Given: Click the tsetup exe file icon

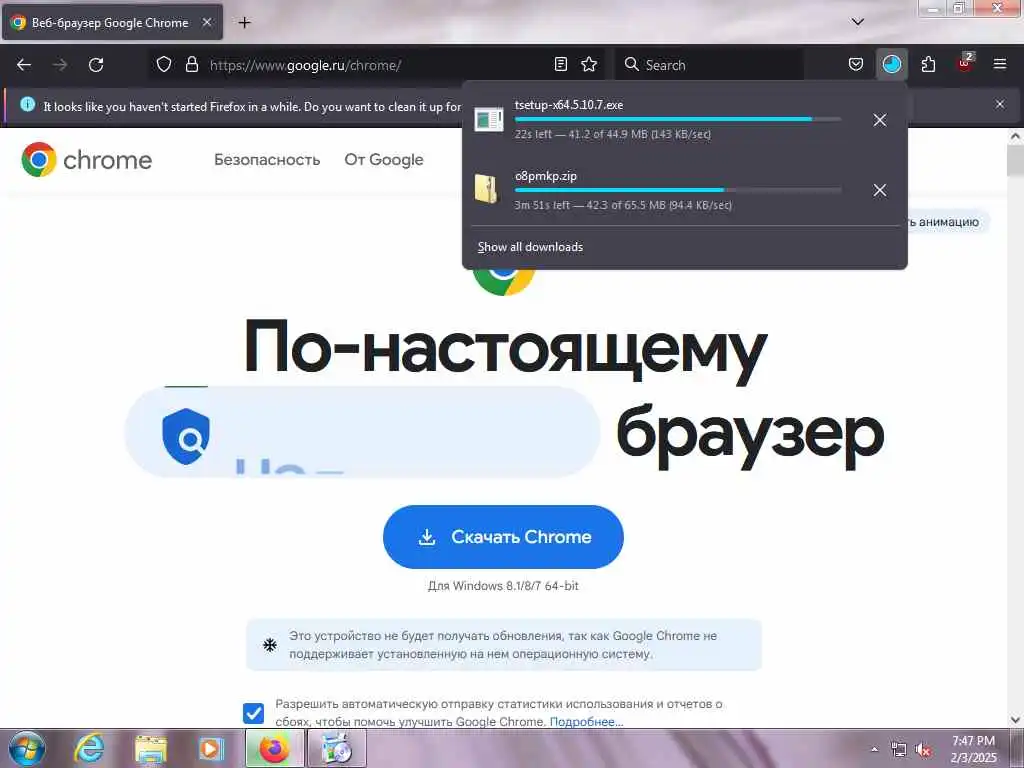Looking at the screenshot, I should [x=488, y=120].
